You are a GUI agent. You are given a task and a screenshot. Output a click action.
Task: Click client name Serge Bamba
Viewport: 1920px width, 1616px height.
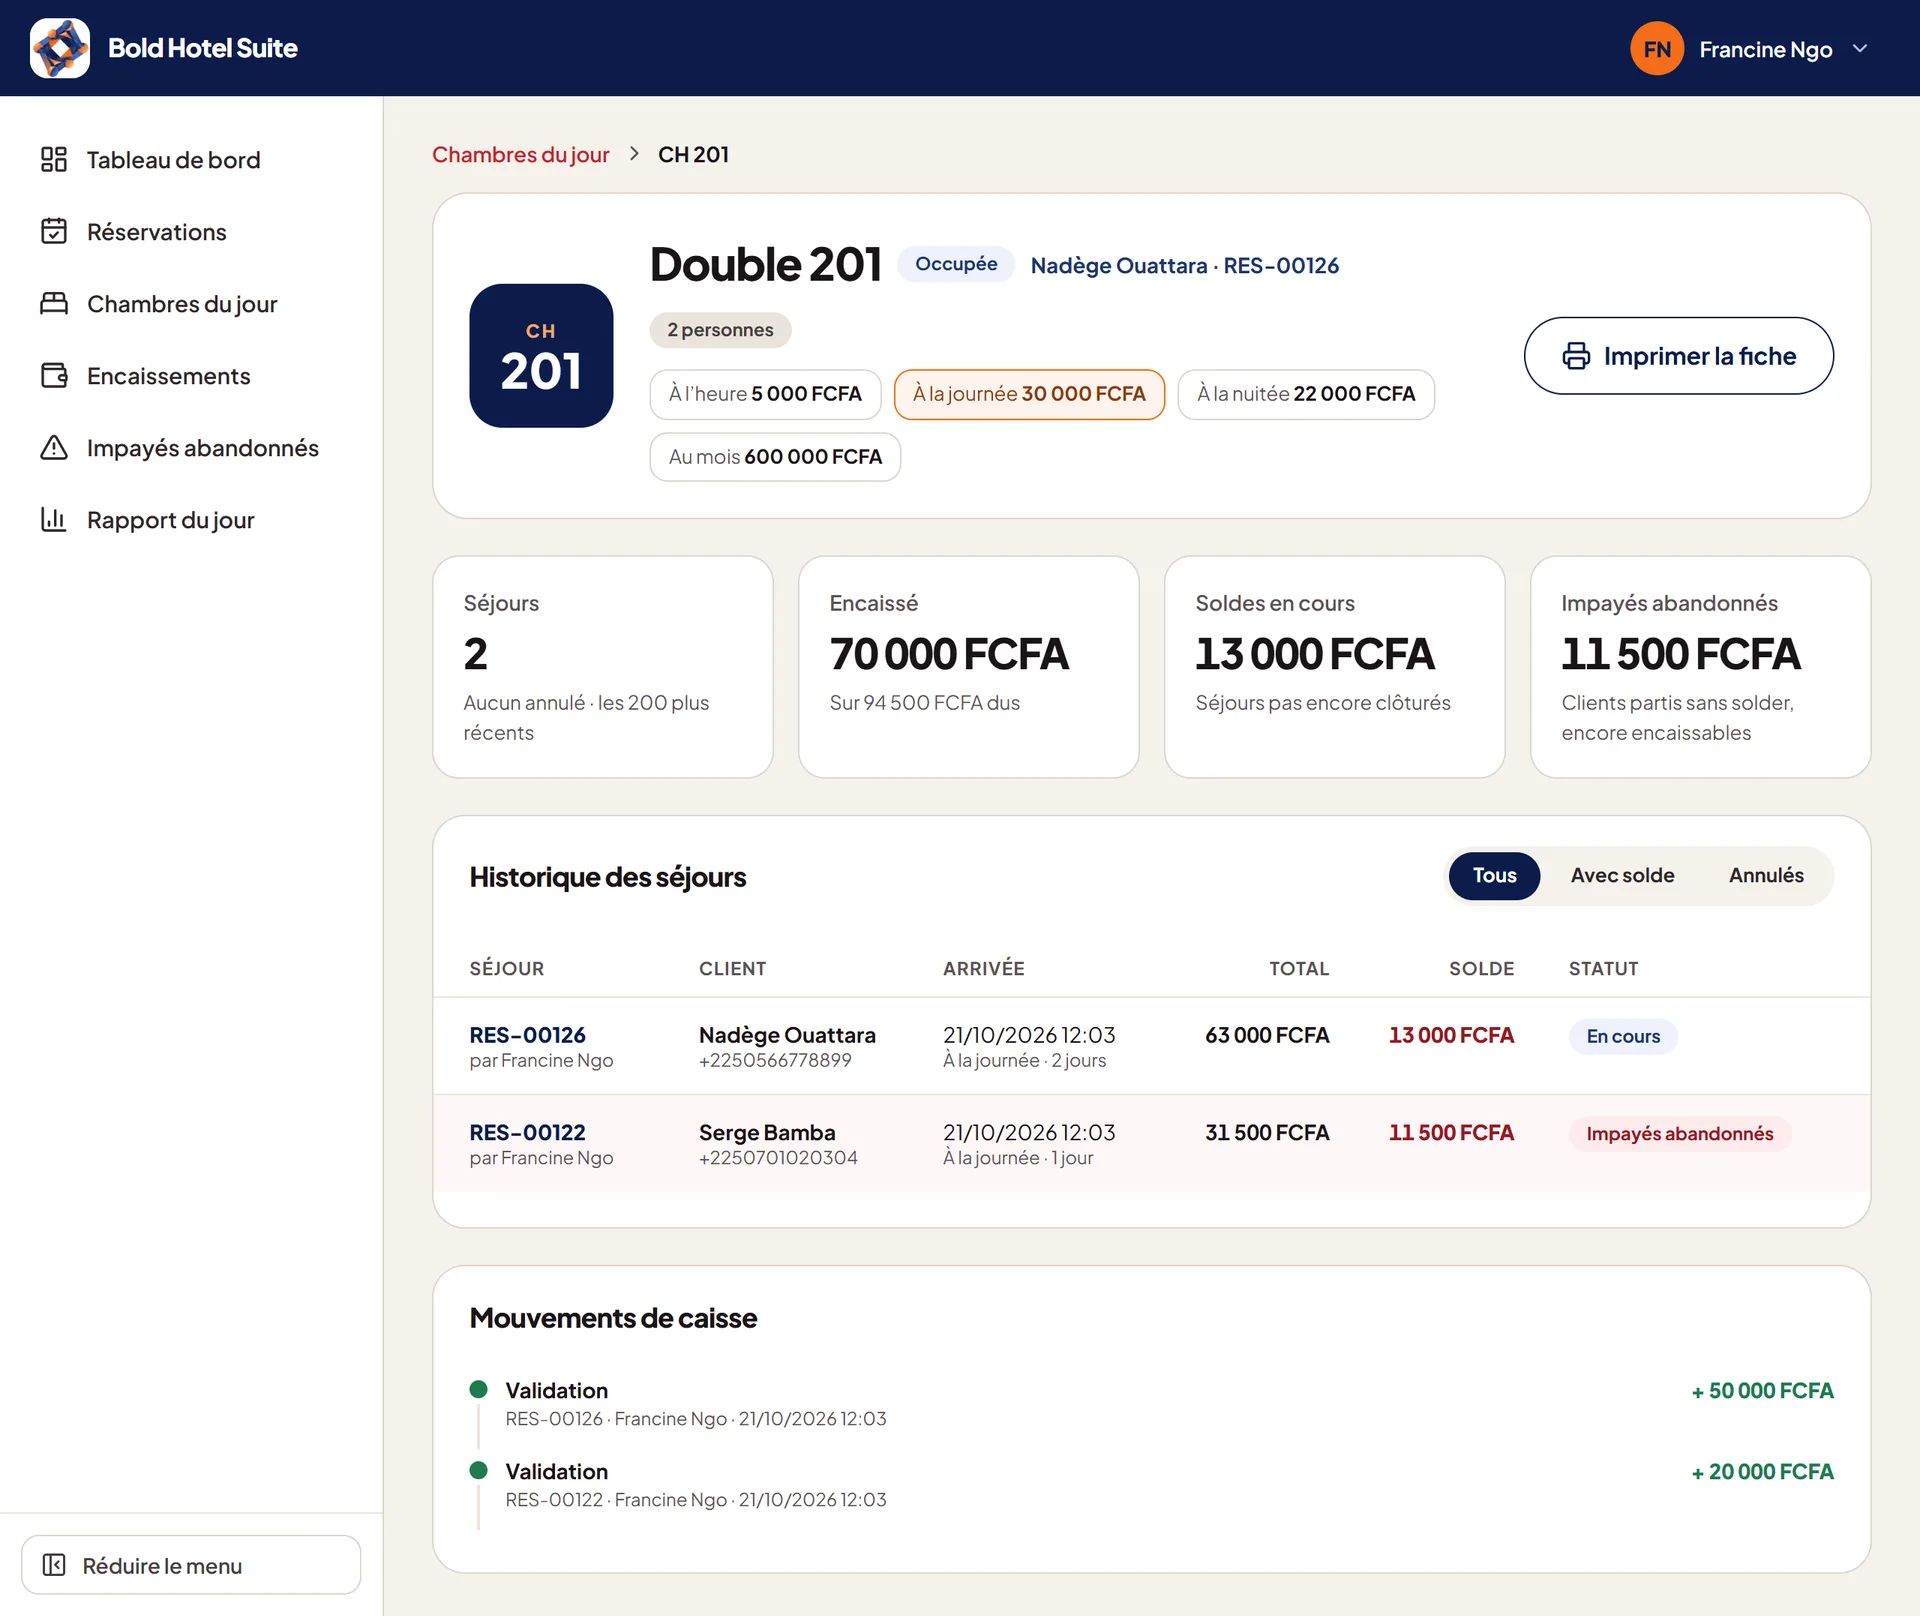point(767,1132)
